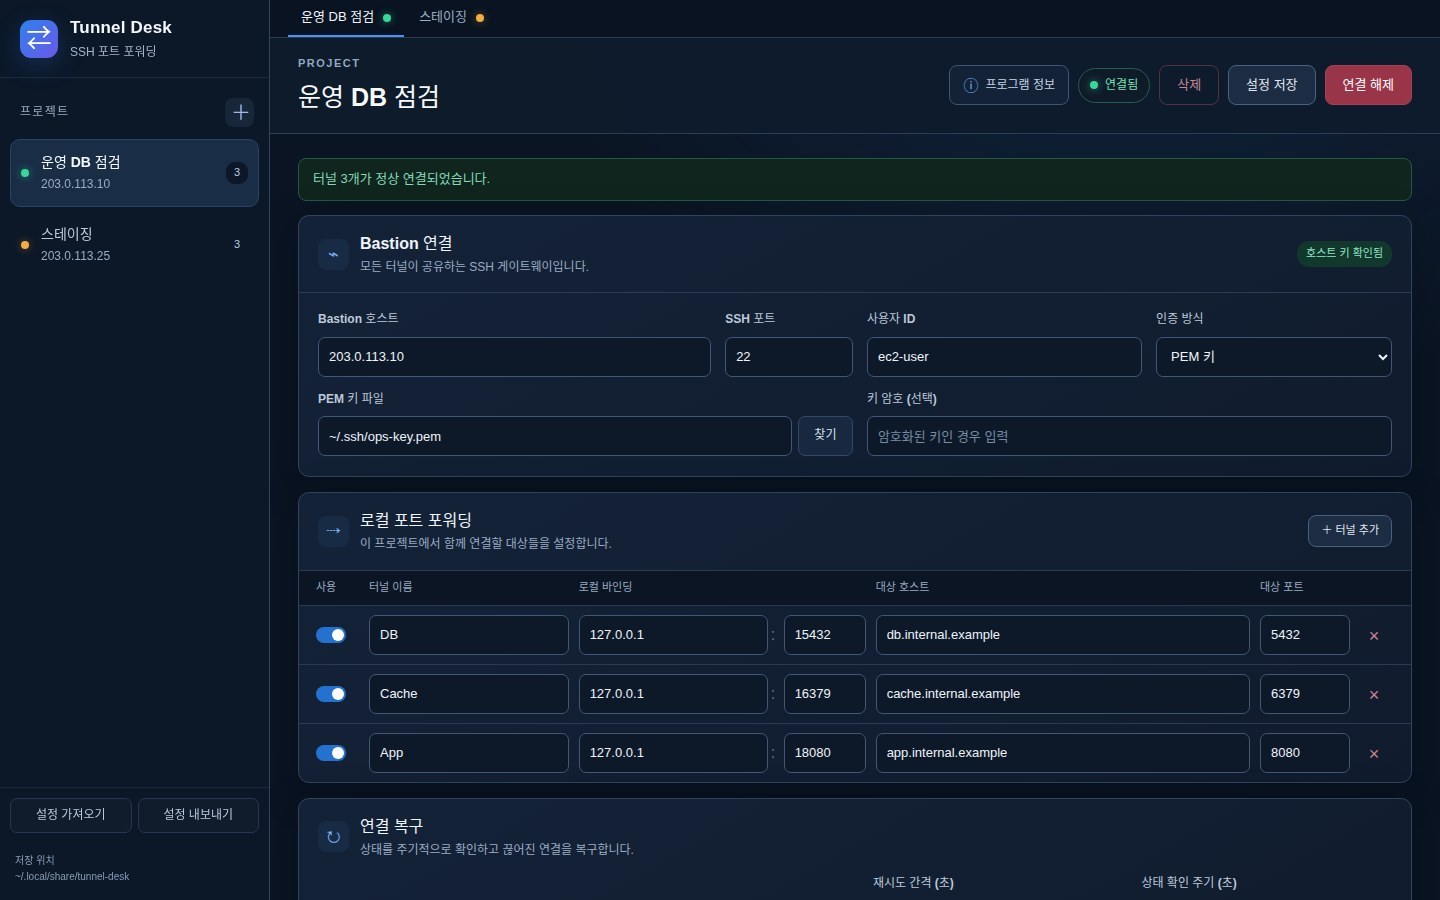Click the target port 8080 field
This screenshot has height=900, width=1440.
click(1305, 753)
